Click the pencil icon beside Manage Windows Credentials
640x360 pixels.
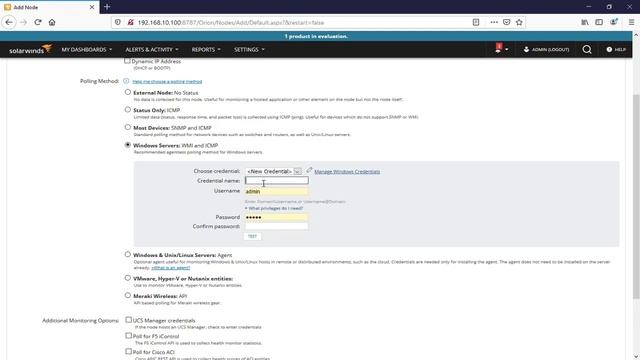[309, 170]
